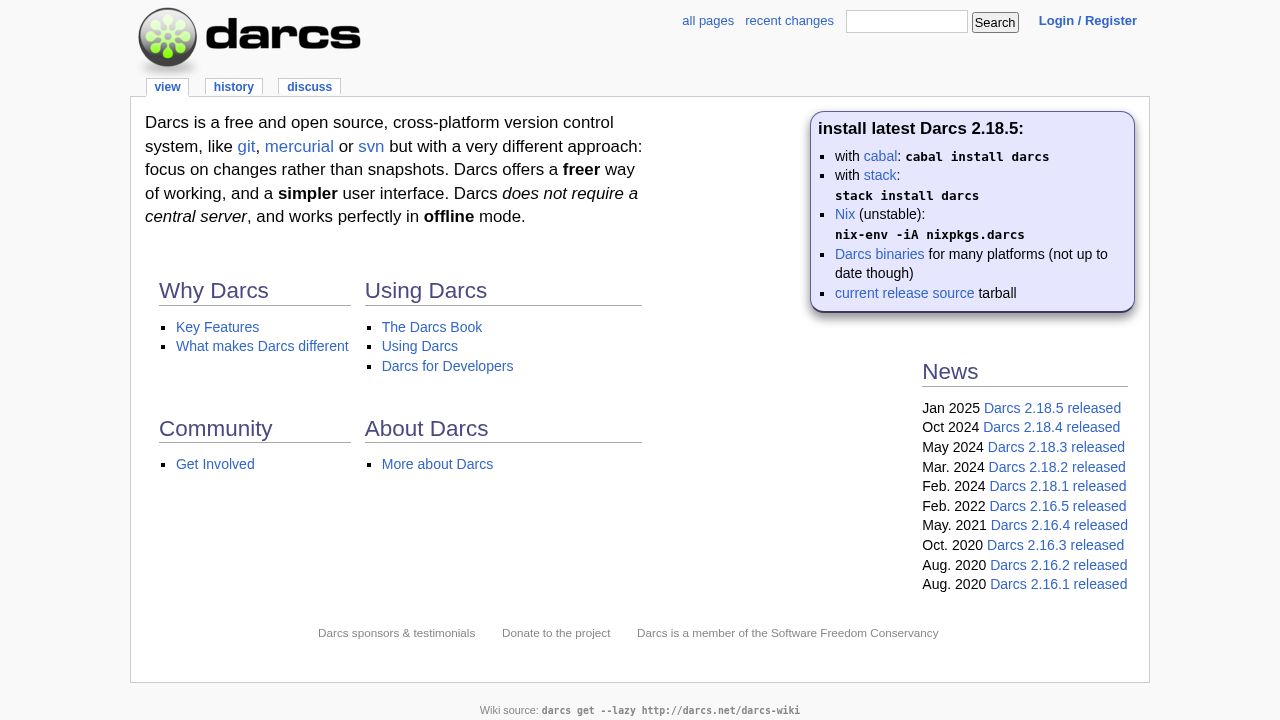Viewport: 1280px width, 720px height.
Task: Follow the git link
Action: pyautogui.click(x=246, y=146)
